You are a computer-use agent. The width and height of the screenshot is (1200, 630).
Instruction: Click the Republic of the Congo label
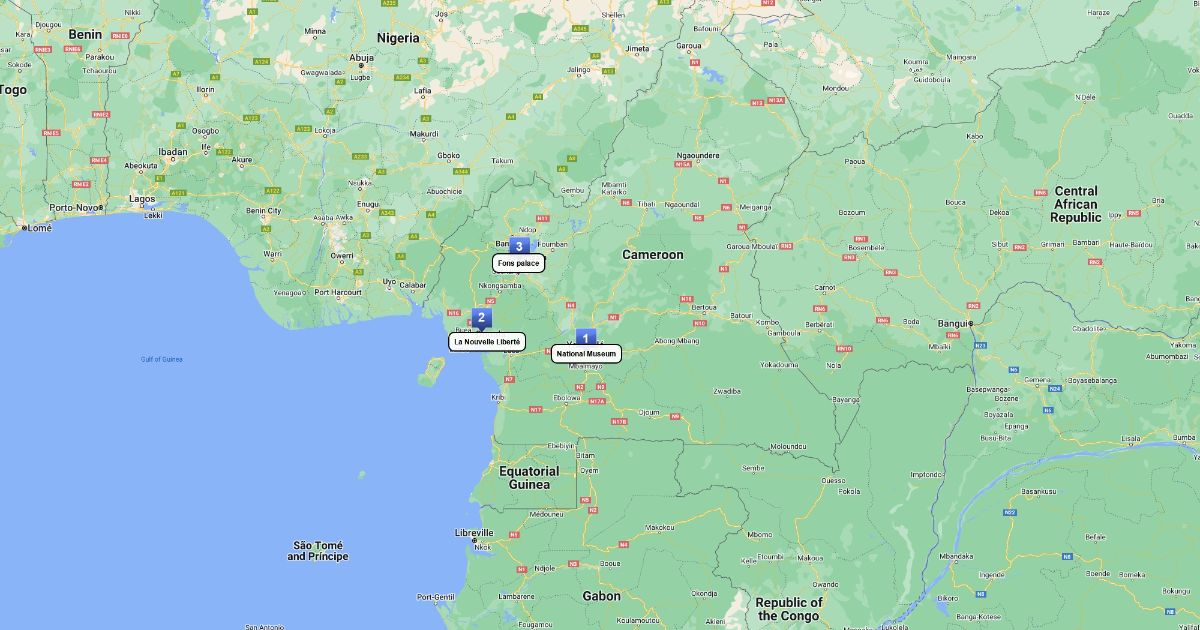[x=789, y=609]
